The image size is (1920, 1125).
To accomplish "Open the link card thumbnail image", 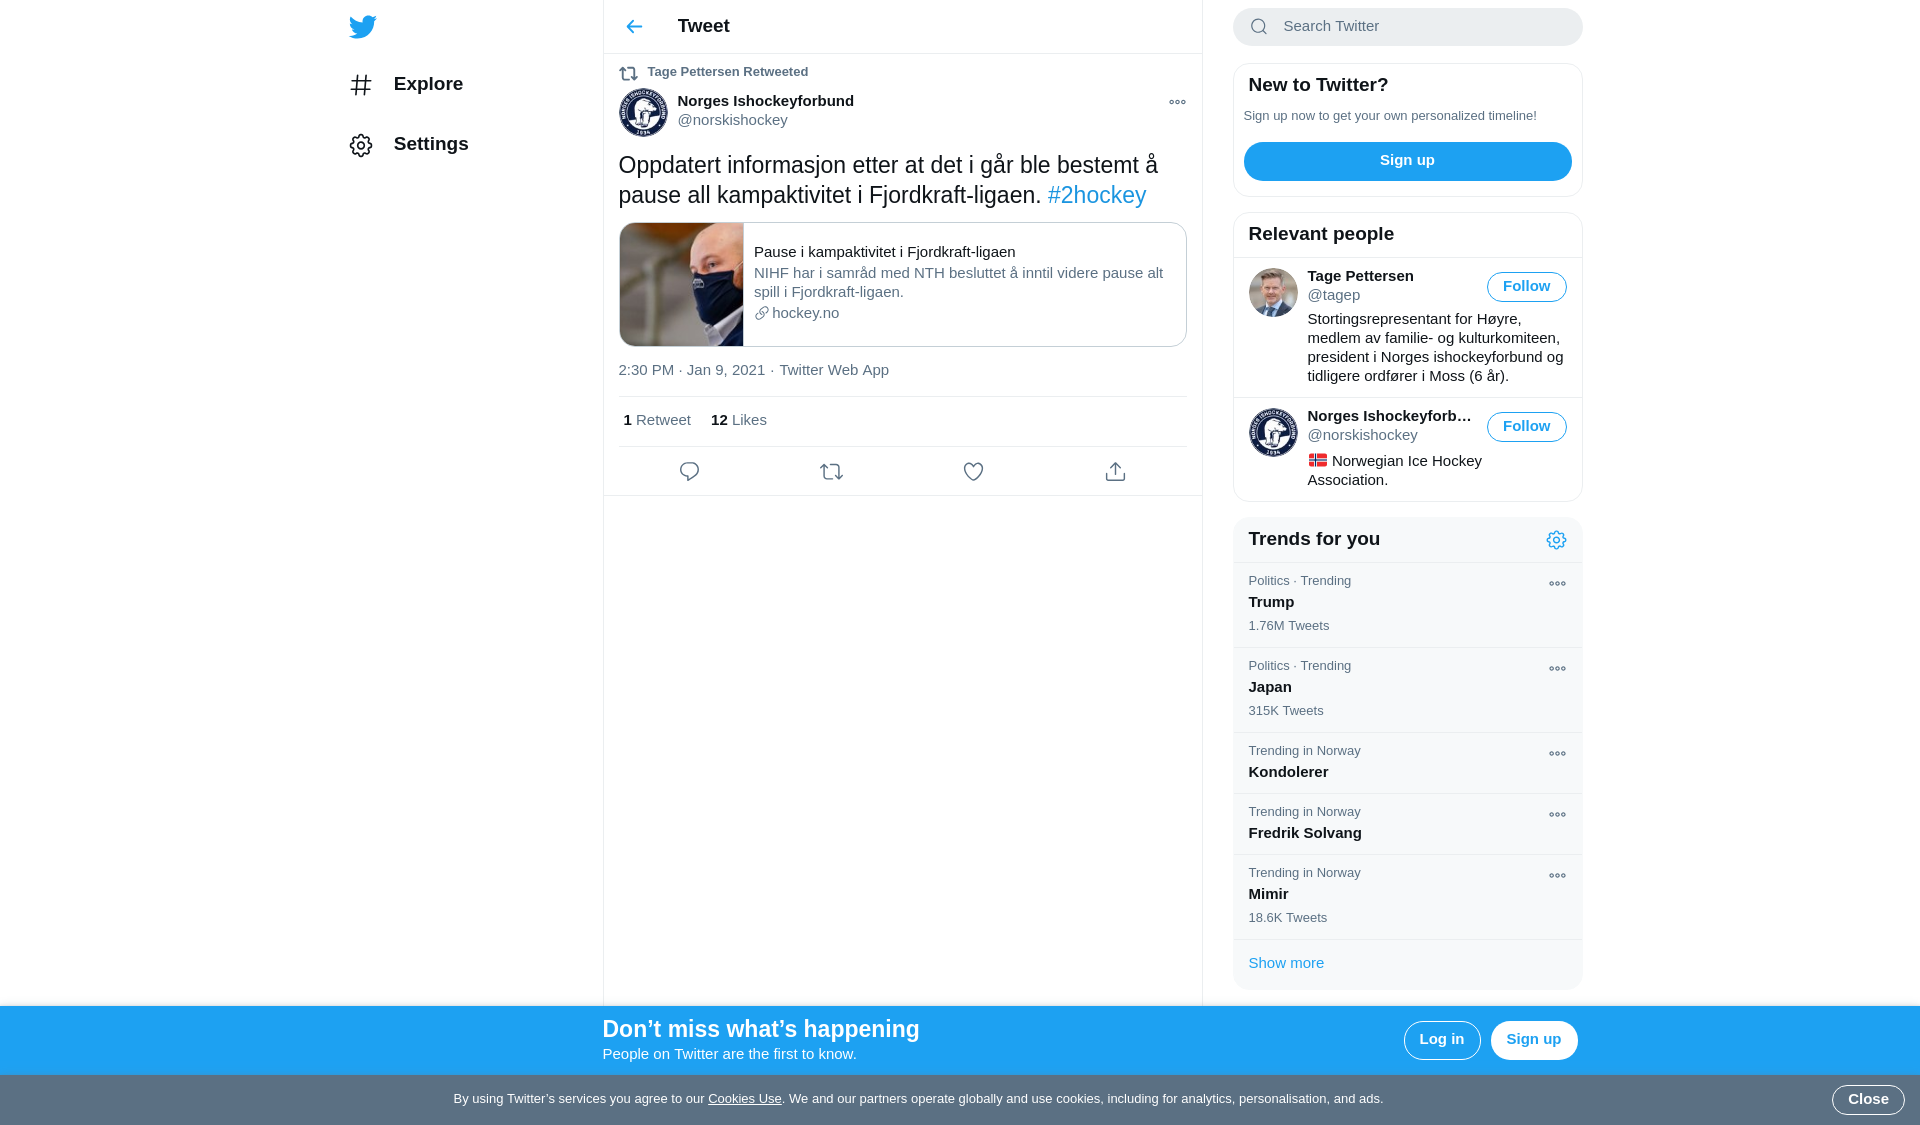I will tap(681, 285).
